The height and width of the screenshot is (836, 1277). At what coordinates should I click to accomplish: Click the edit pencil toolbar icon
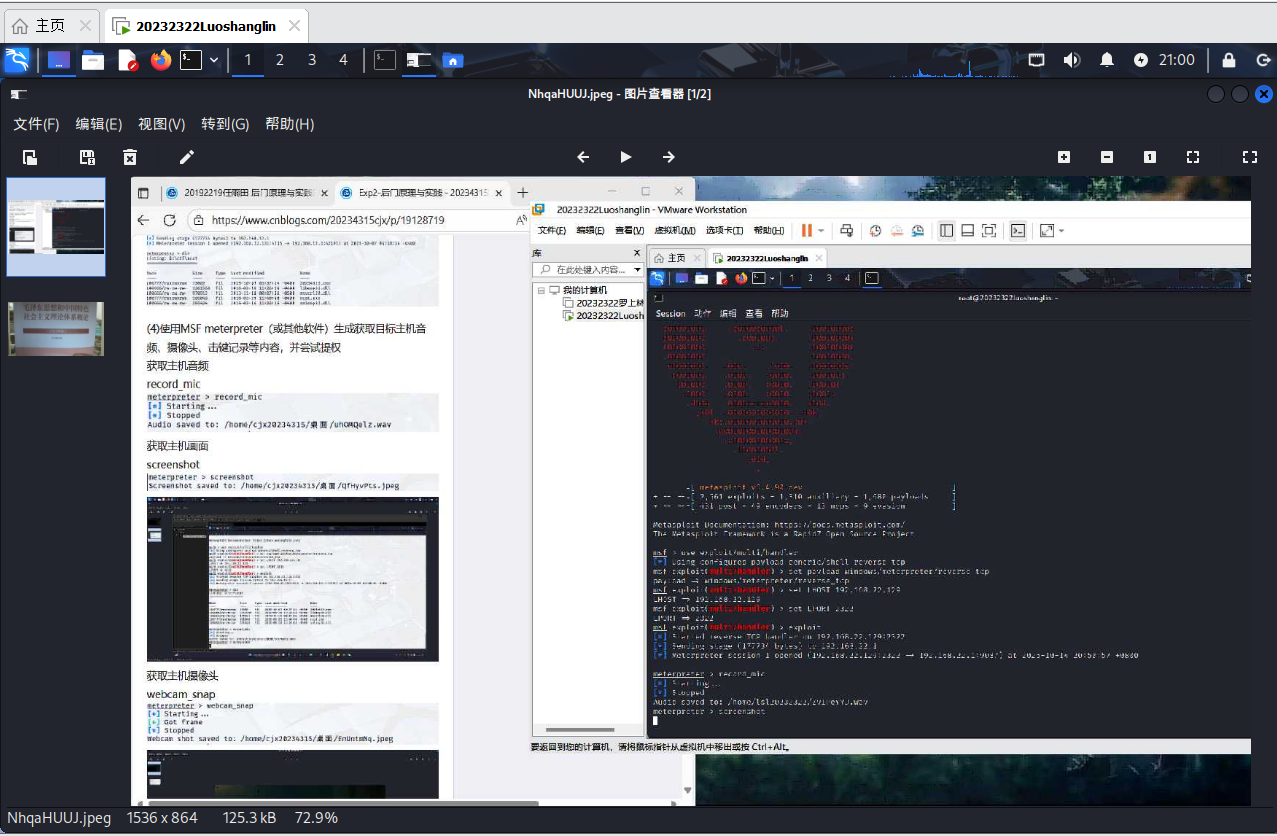pyautogui.click(x=186, y=157)
